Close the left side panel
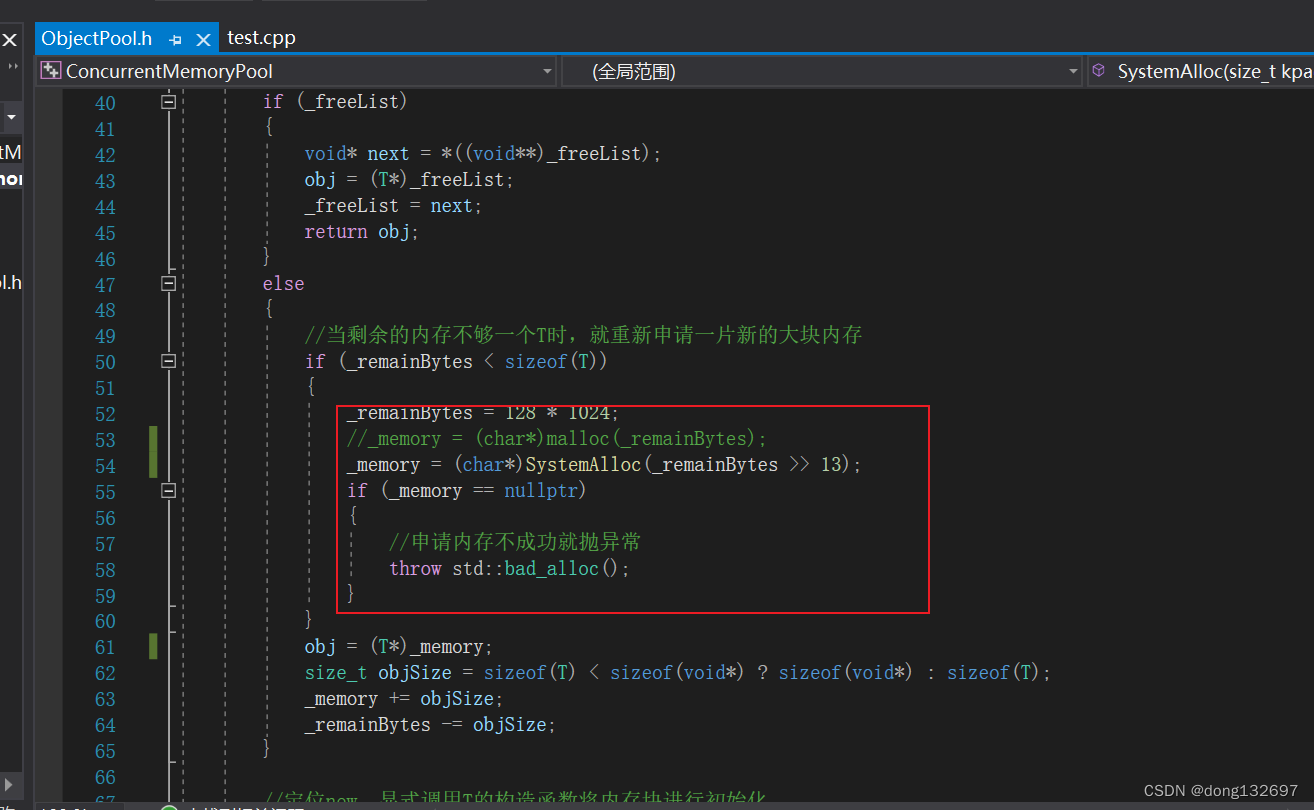 (9, 40)
